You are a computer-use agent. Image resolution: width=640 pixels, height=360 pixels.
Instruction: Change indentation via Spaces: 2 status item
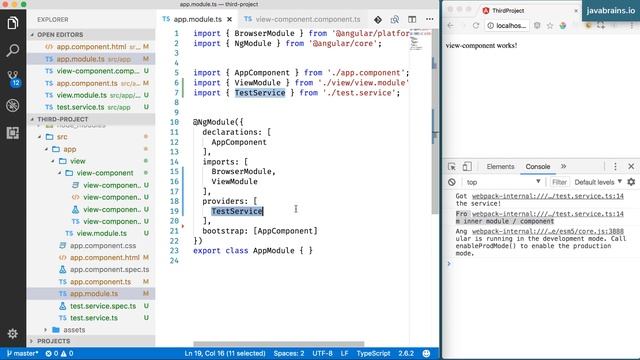[x=289, y=353]
